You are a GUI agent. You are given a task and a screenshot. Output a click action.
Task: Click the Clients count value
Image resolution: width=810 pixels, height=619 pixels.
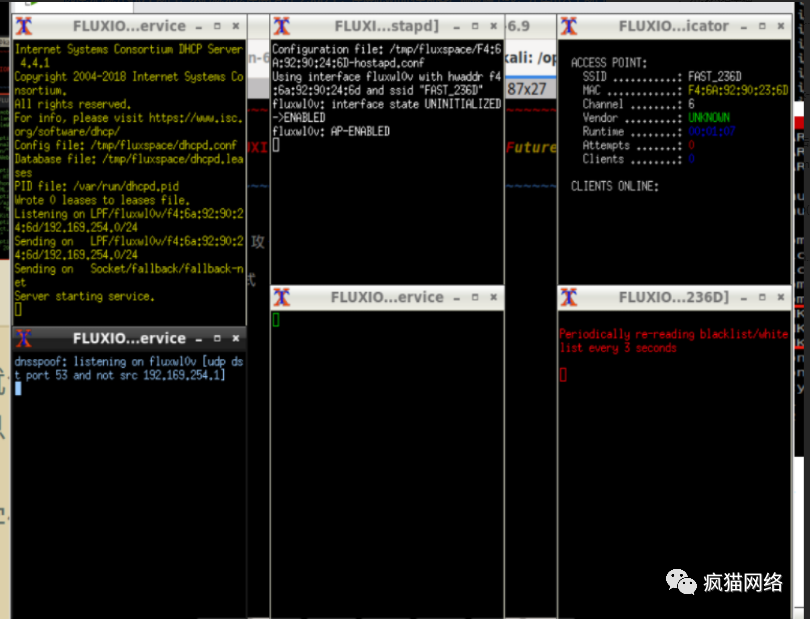(x=691, y=159)
